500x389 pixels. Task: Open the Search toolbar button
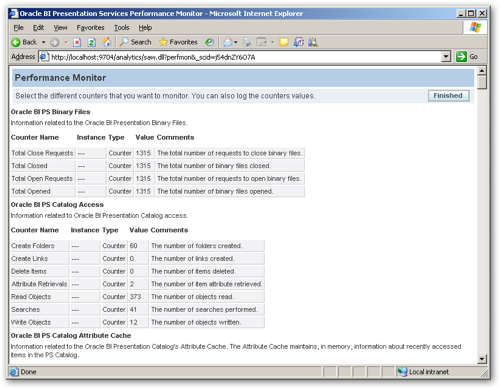[x=135, y=42]
